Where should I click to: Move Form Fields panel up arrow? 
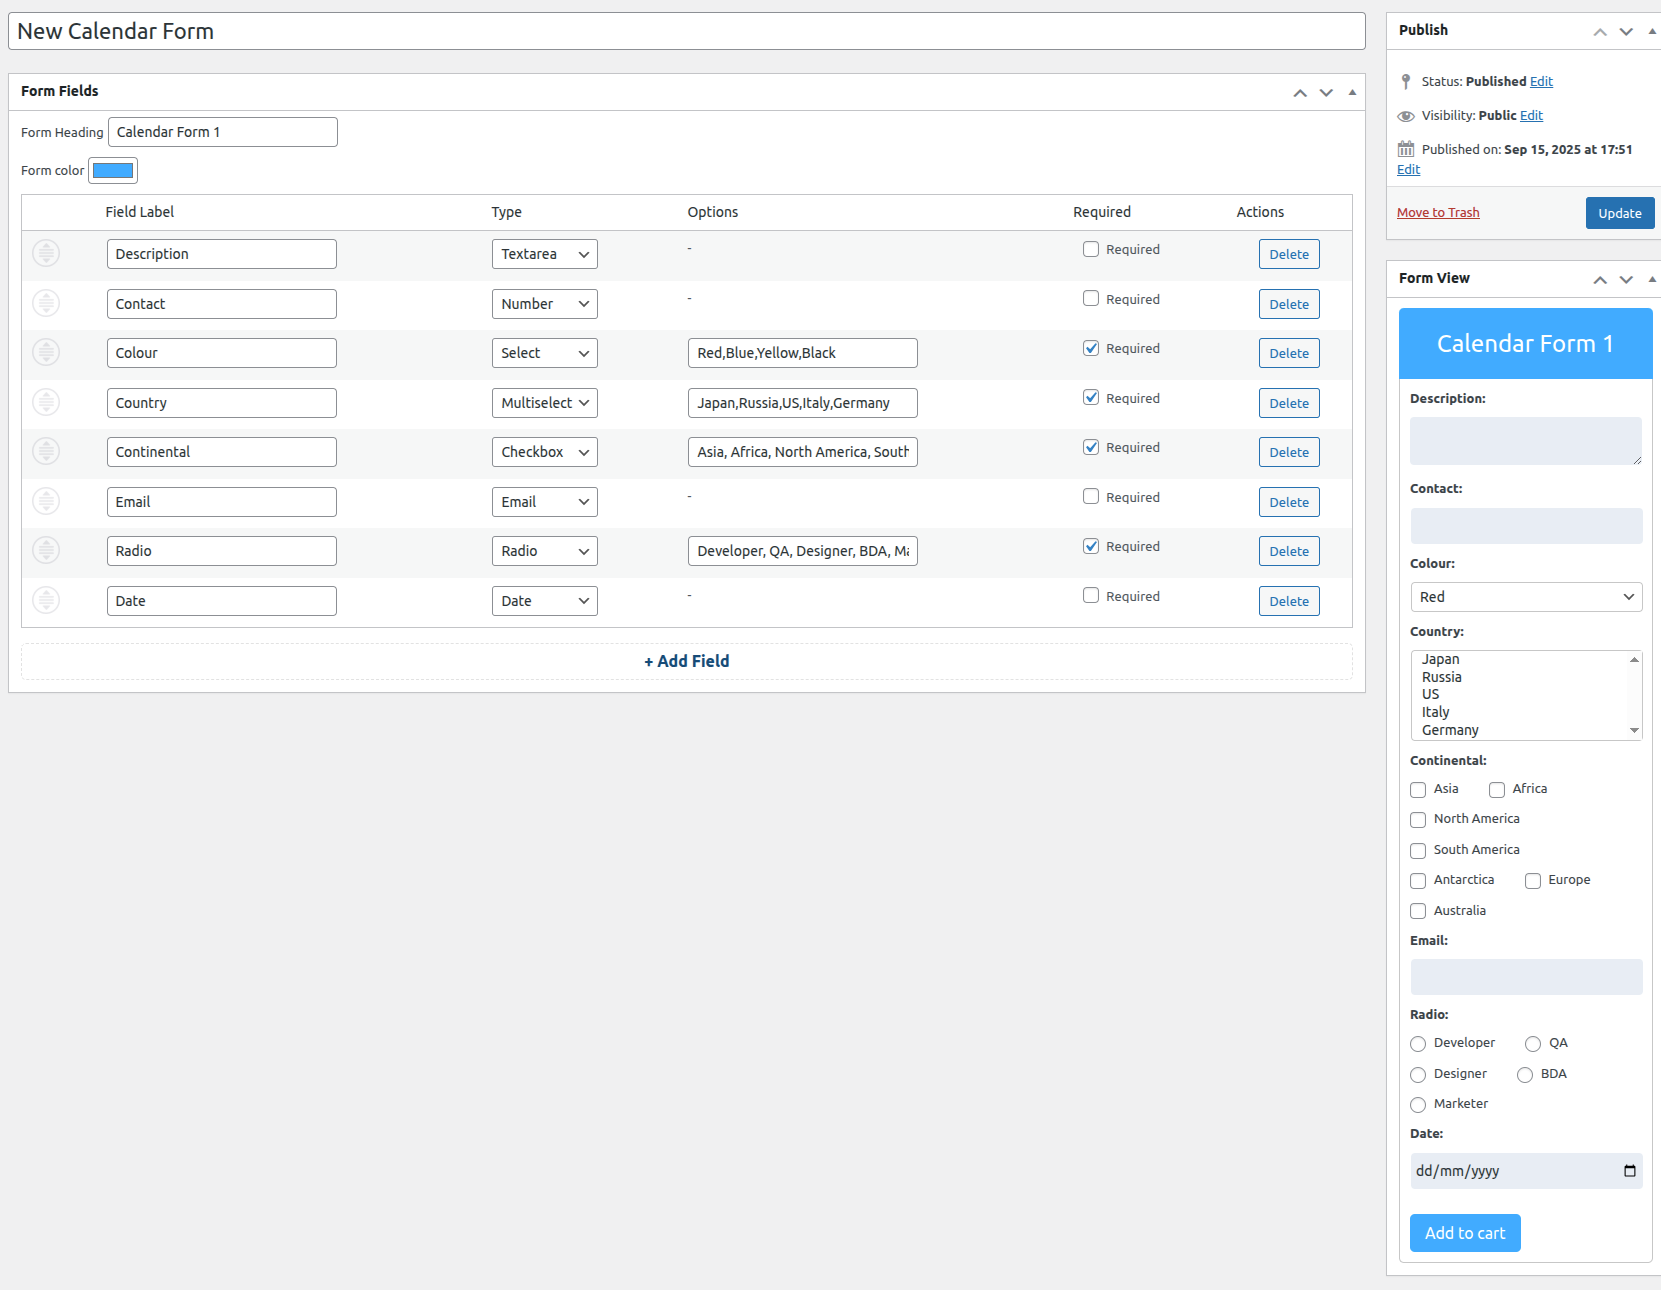[x=1300, y=92]
